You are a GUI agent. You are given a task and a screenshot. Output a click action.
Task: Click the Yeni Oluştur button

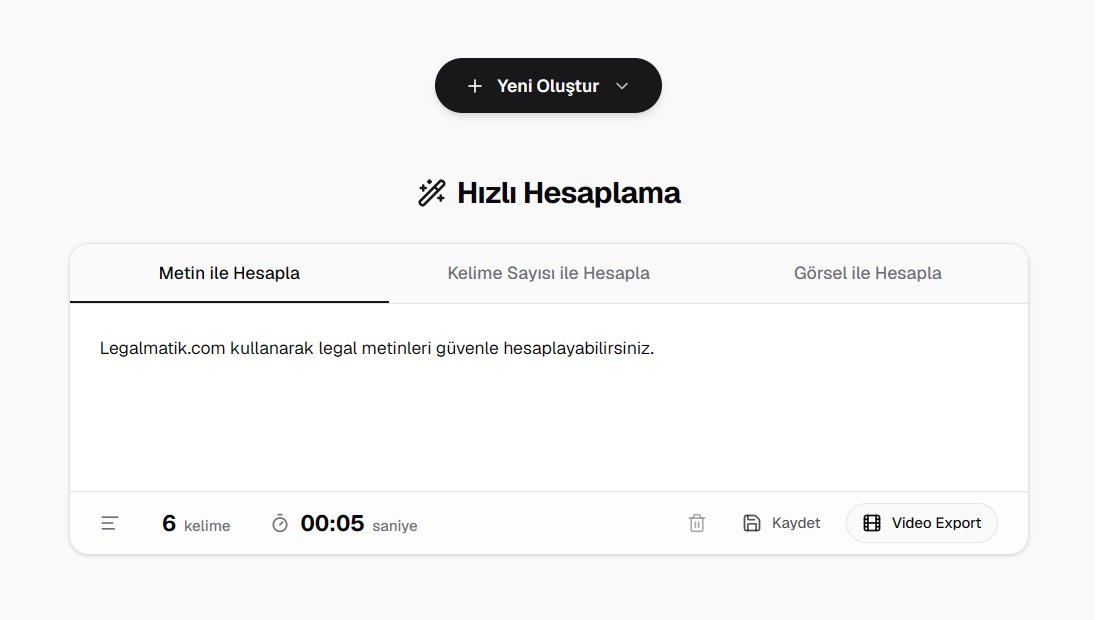(x=548, y=85)
